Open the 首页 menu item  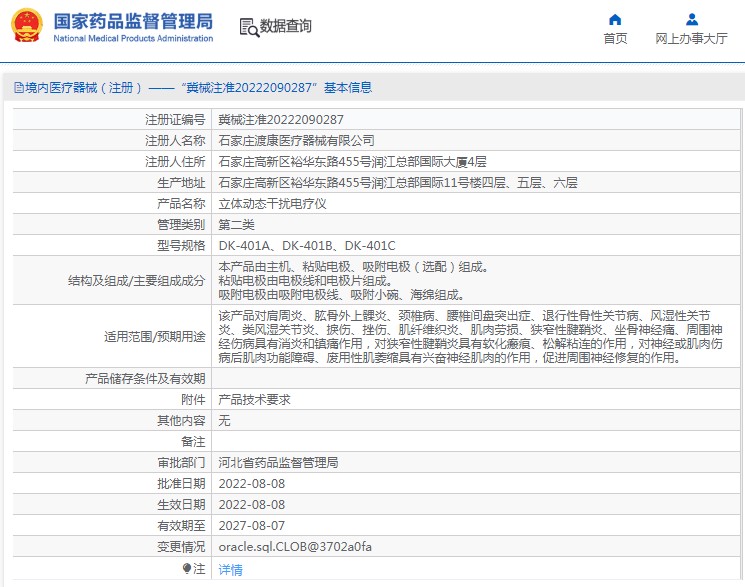point(615,39)
